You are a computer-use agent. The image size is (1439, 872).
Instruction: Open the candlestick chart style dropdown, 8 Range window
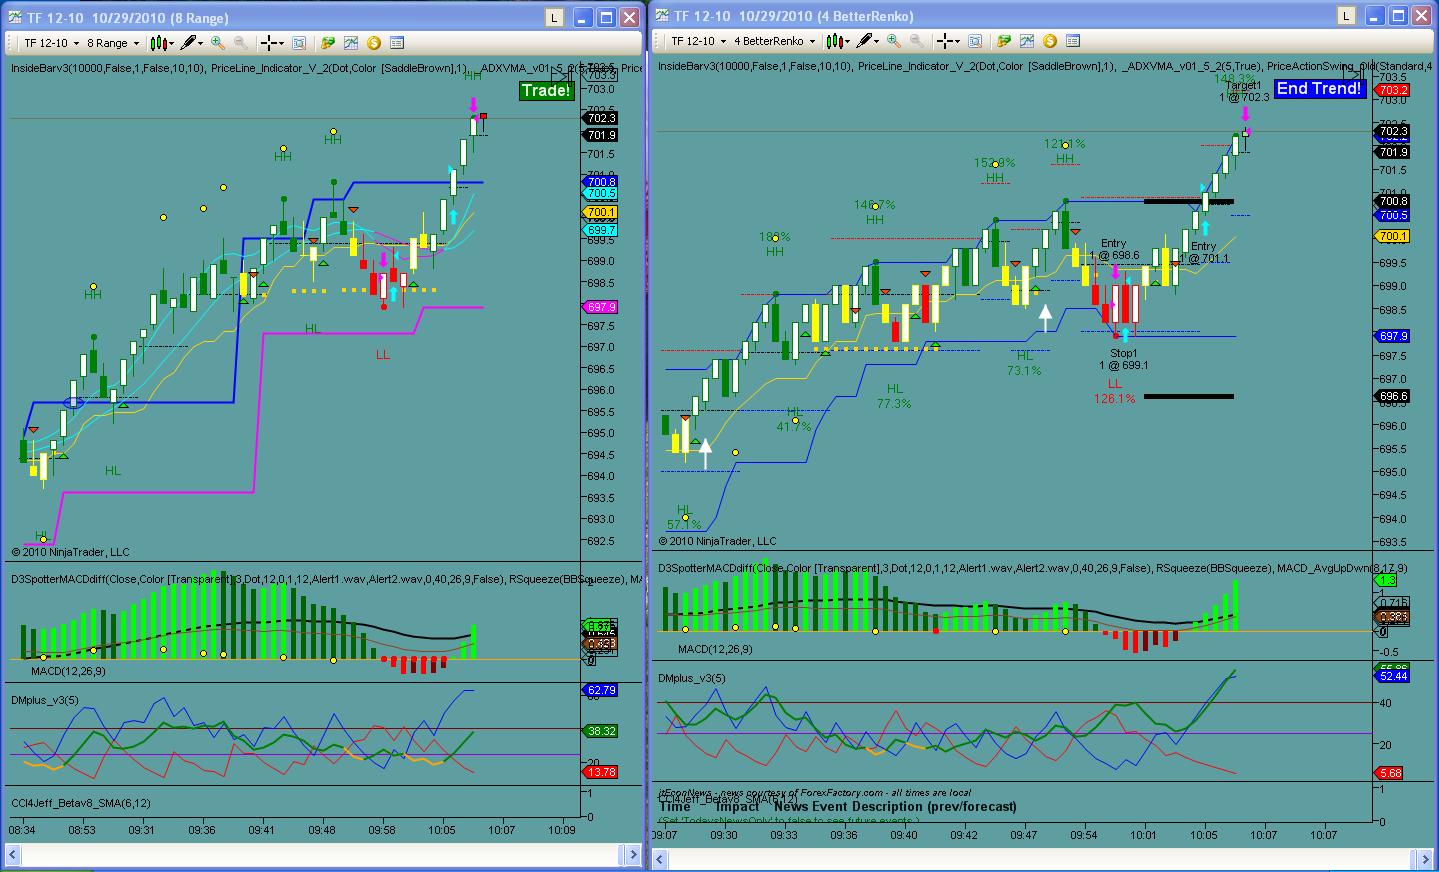pyautogui.click(x=162, y=43)
